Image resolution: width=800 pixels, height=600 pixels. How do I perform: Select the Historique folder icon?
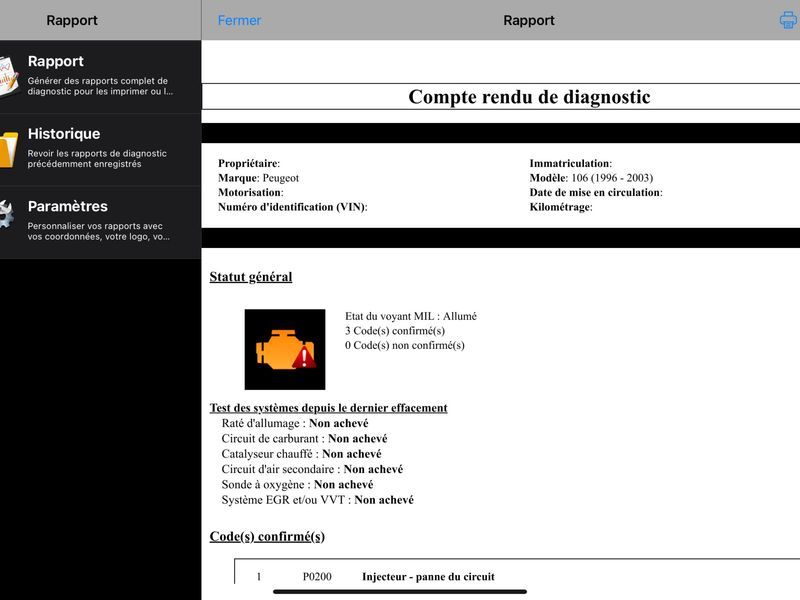8,149
